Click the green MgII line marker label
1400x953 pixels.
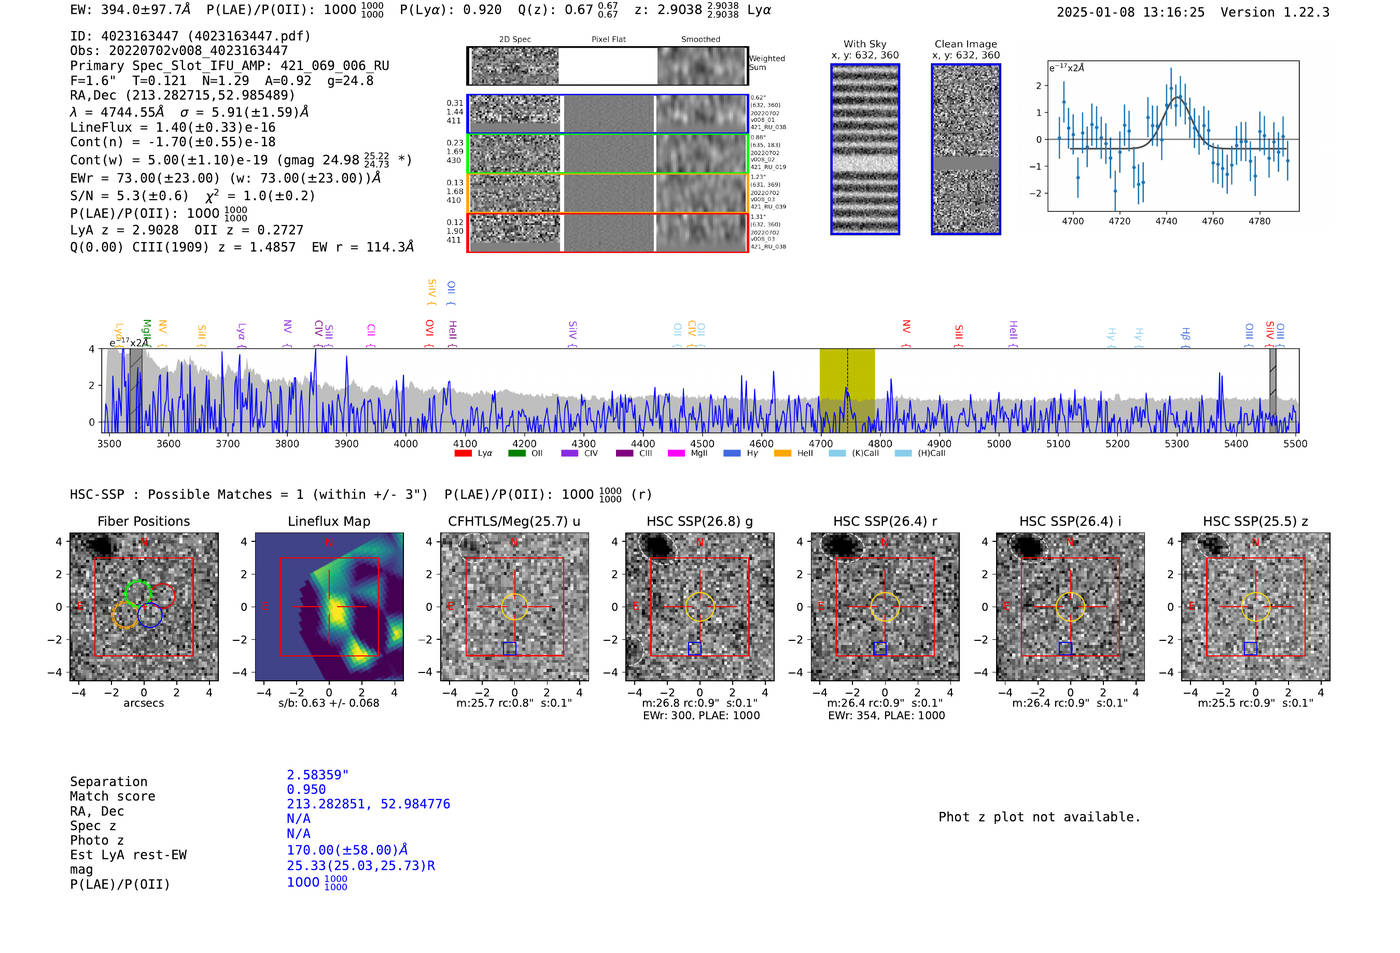point(146,331)
